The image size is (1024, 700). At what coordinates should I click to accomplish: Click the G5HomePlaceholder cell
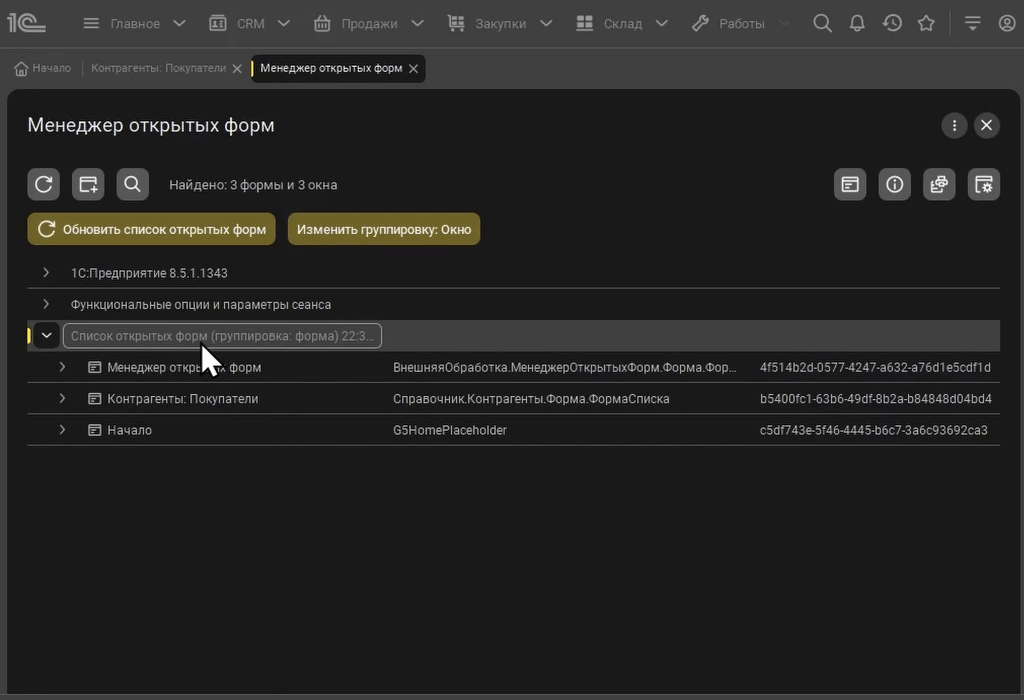pyautogui.click(x=449, y=430)
